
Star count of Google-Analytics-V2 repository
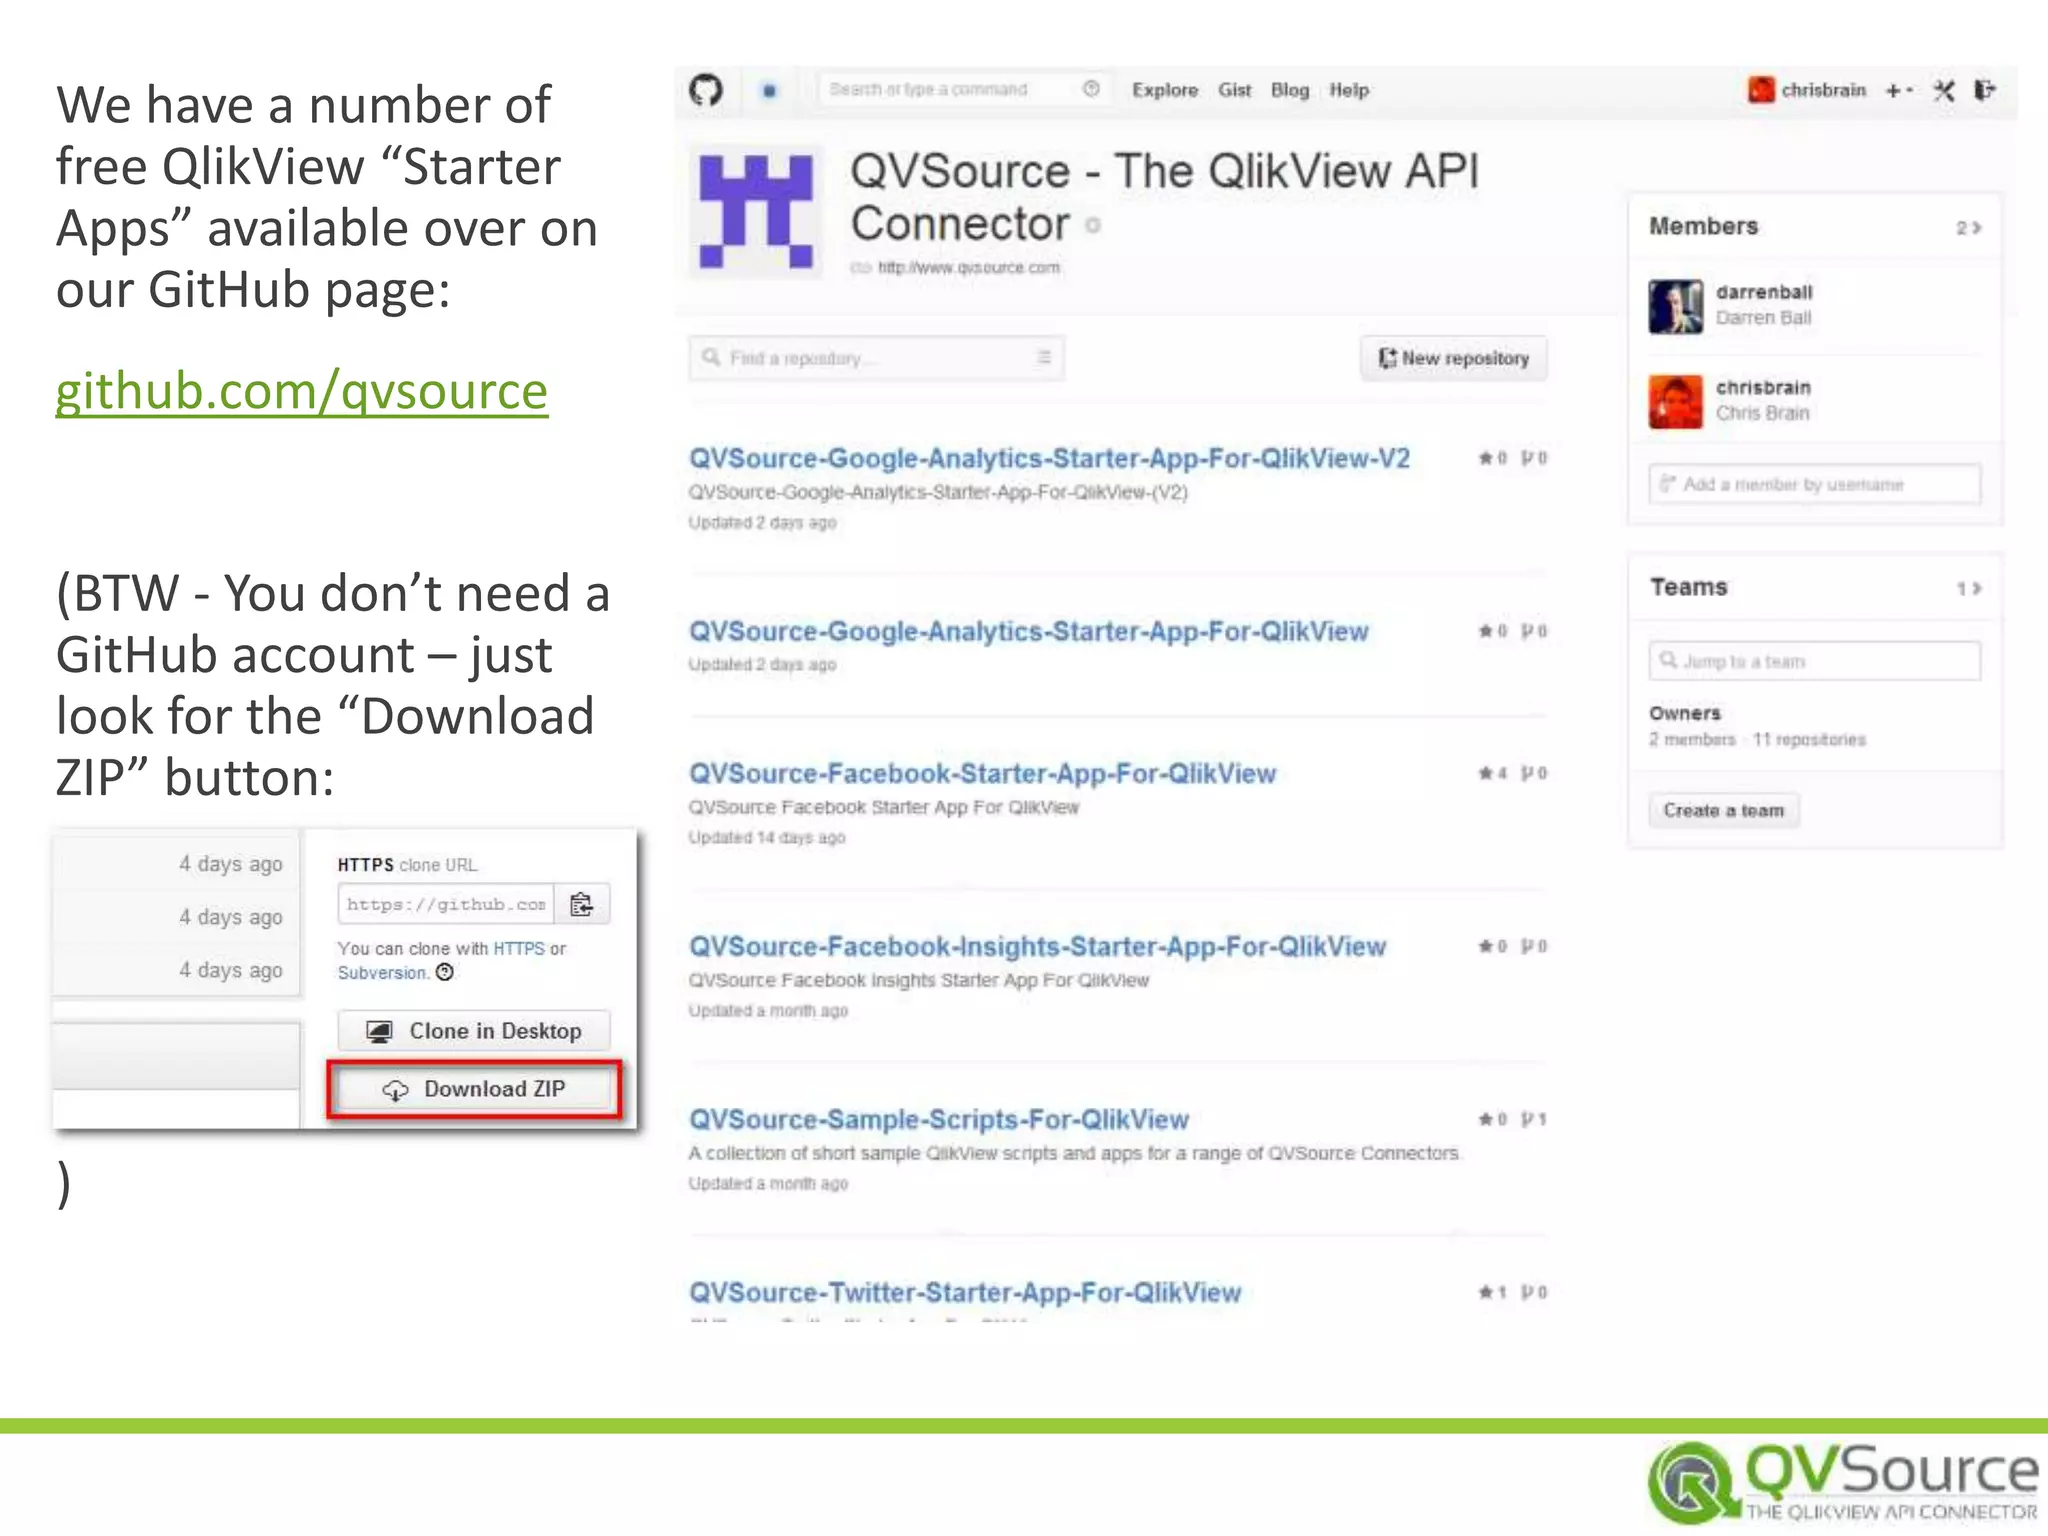pos(1493,458)
